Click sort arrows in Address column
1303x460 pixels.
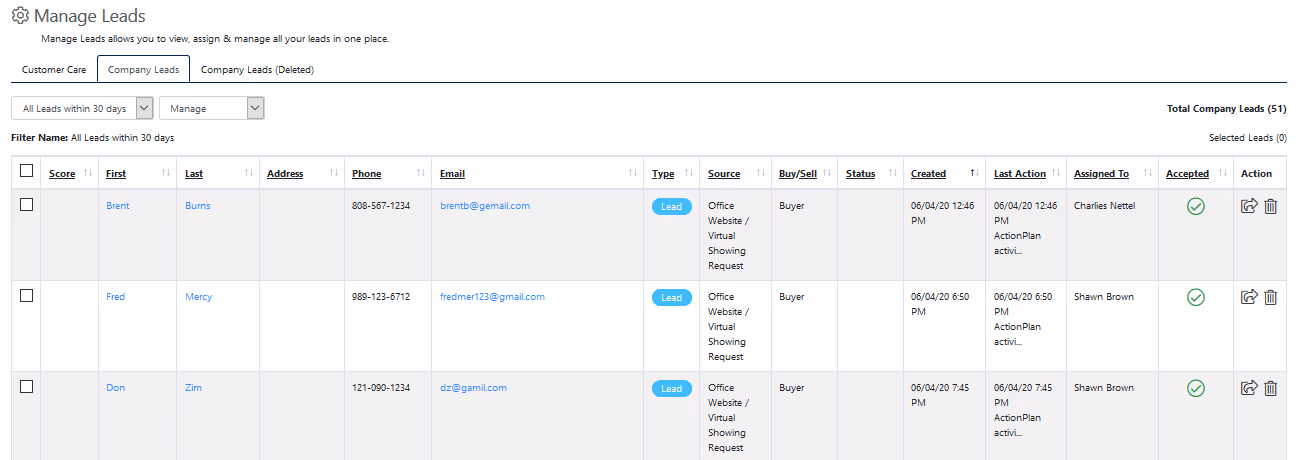tap(334, 174)
